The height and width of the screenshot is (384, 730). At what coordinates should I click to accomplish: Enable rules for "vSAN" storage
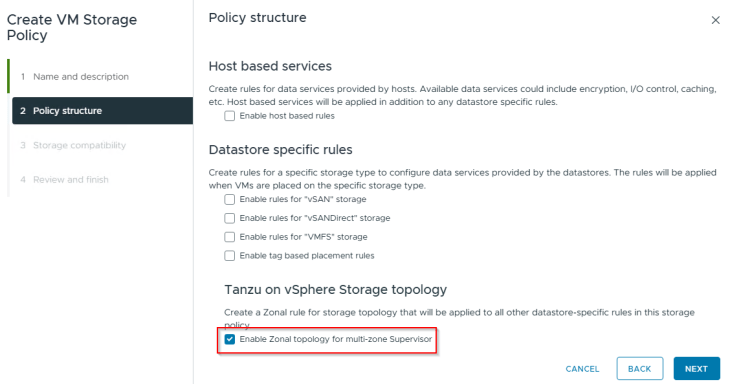click(230, 200)
